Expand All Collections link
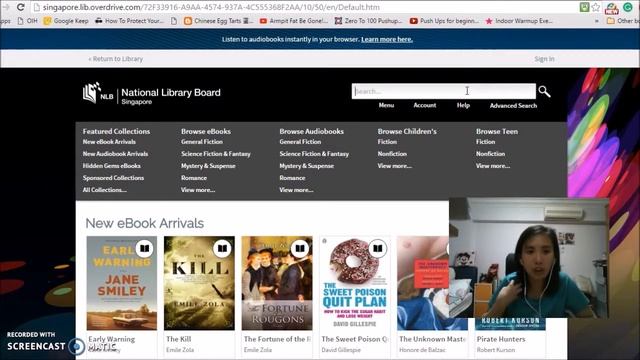 [x=104, y=190]
